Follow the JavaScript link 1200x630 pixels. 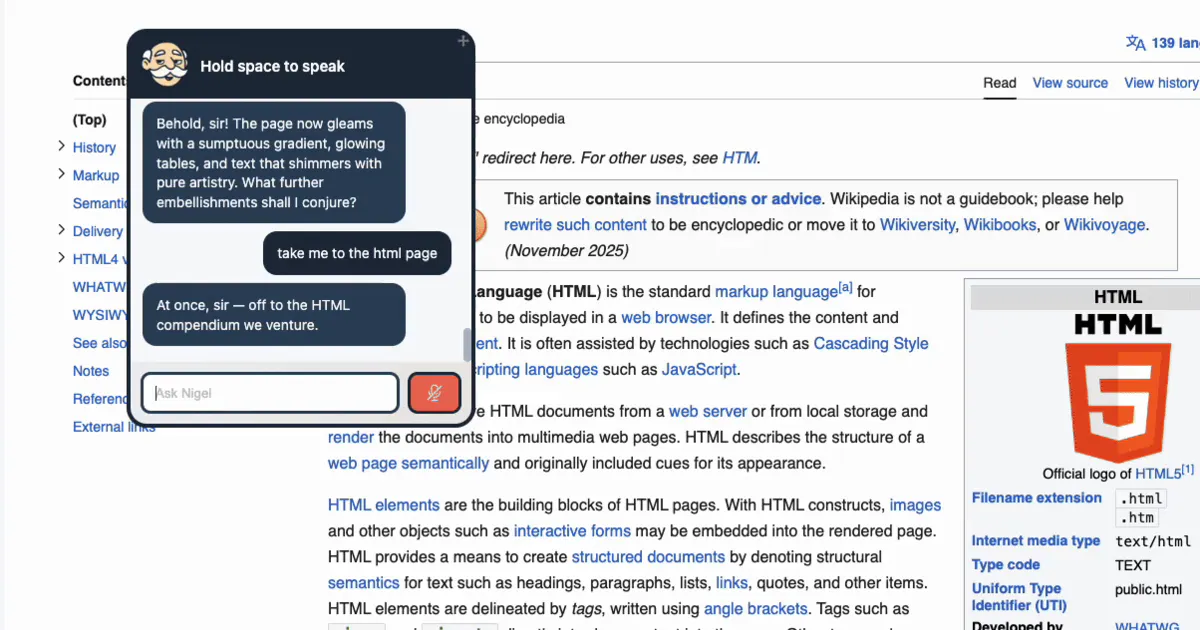699,370
